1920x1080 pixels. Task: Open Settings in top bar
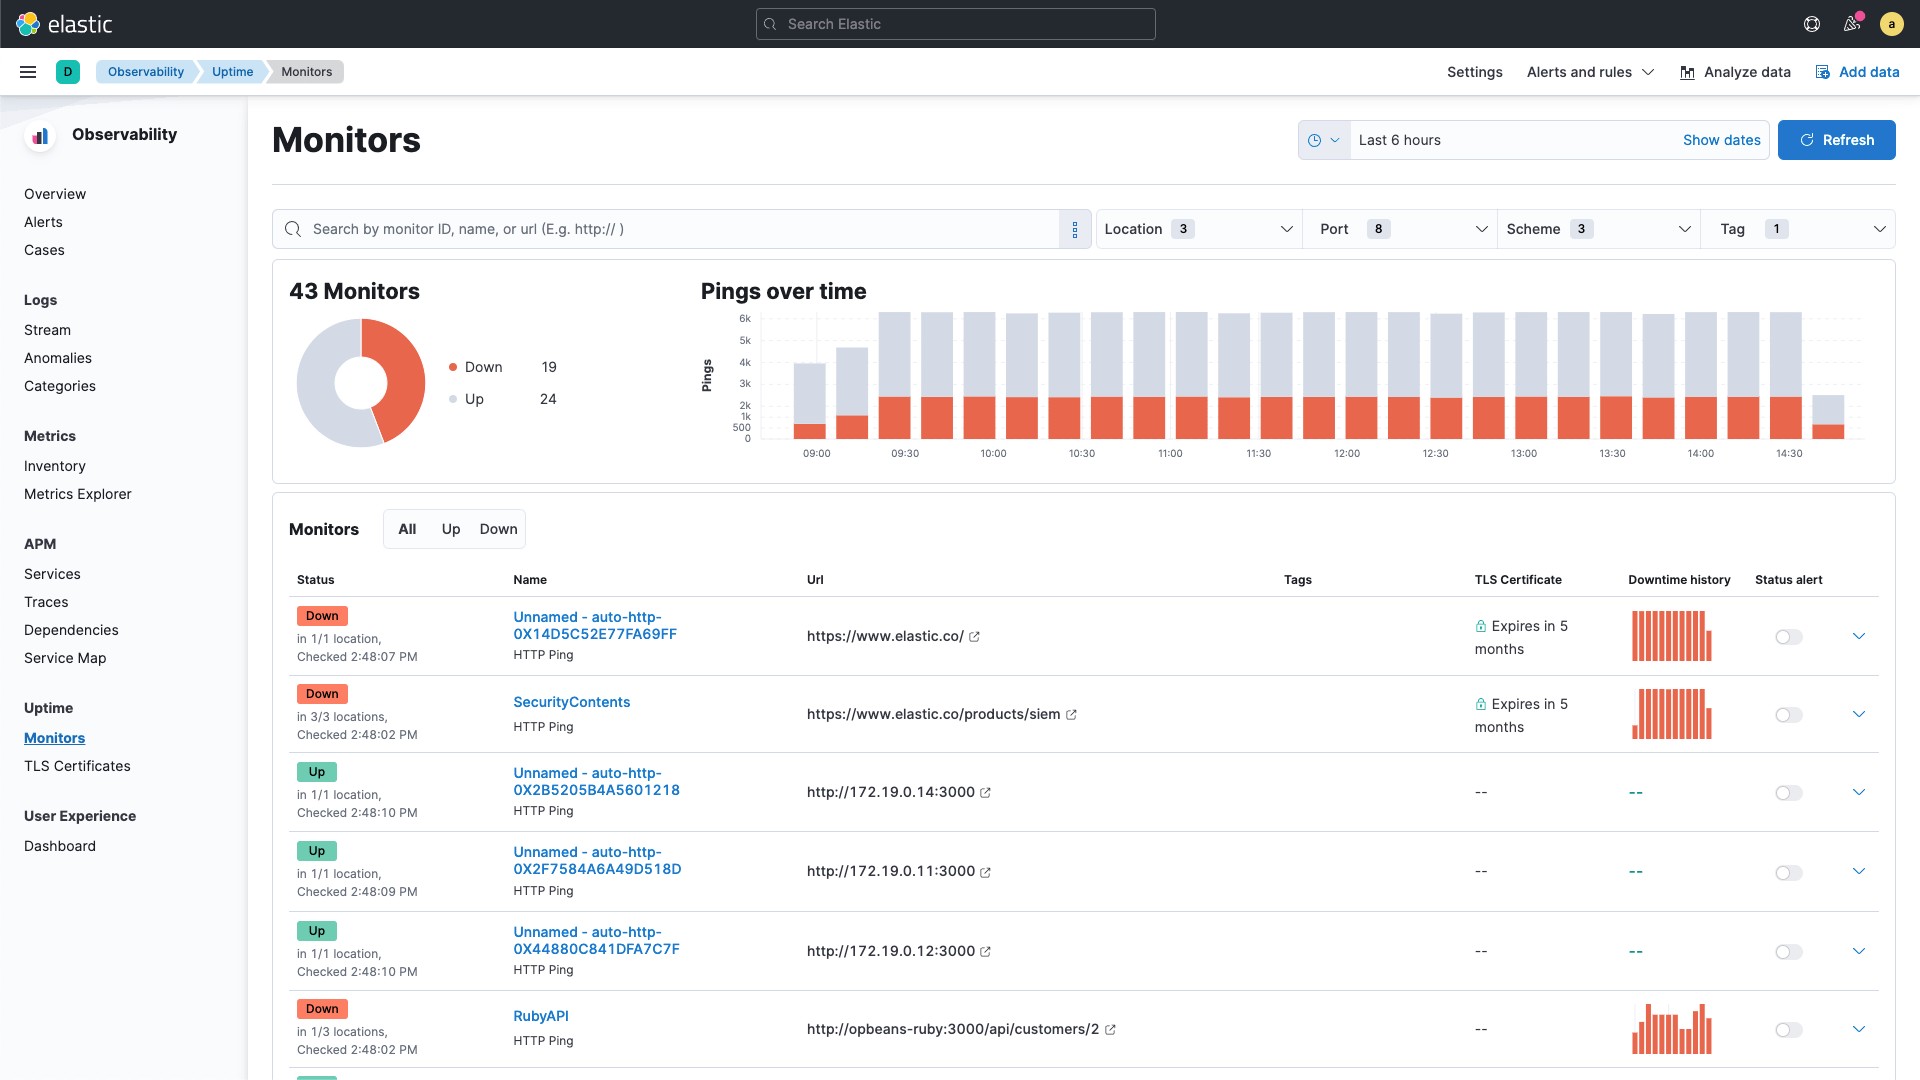click(1474, 72)
